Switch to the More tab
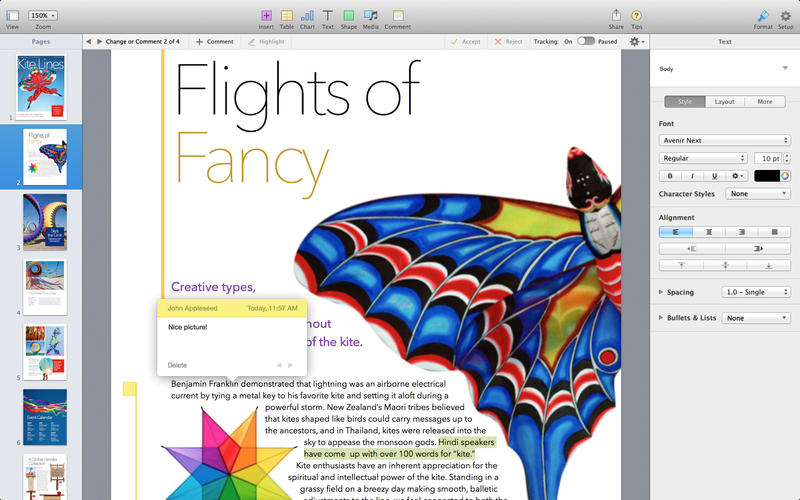 (x=765, y=102)
